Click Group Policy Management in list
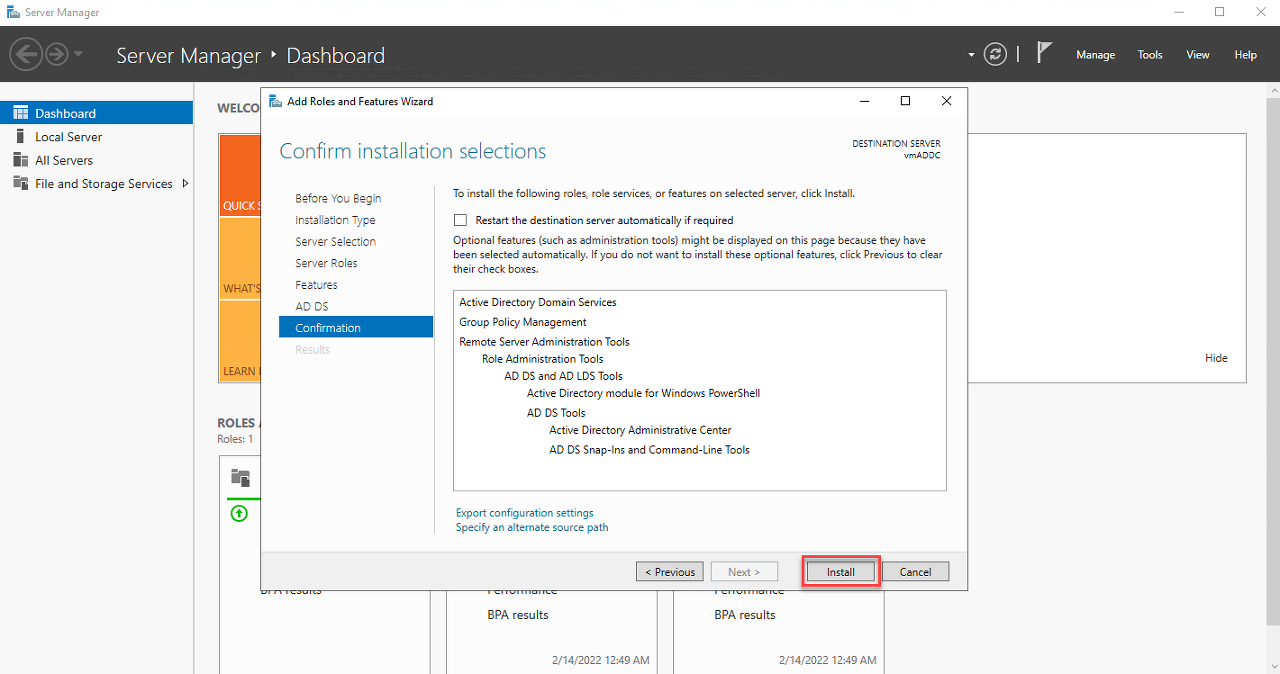This screenshot has height=674, width=1280. [523, 322]
